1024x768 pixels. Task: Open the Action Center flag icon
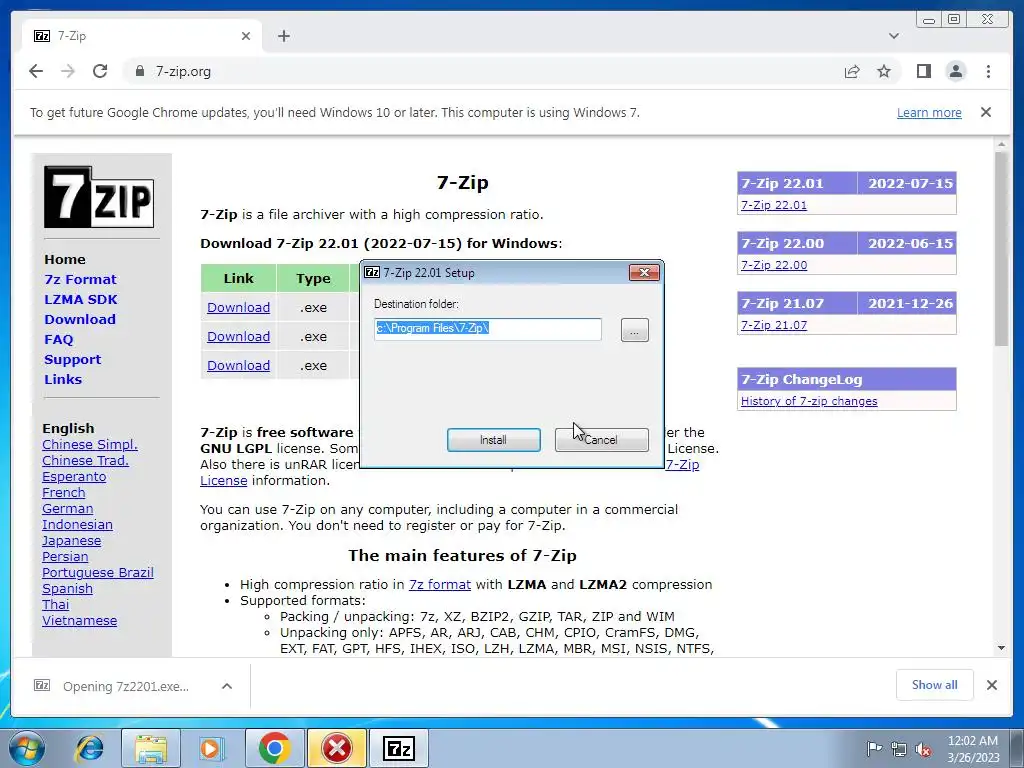[874, 748]
